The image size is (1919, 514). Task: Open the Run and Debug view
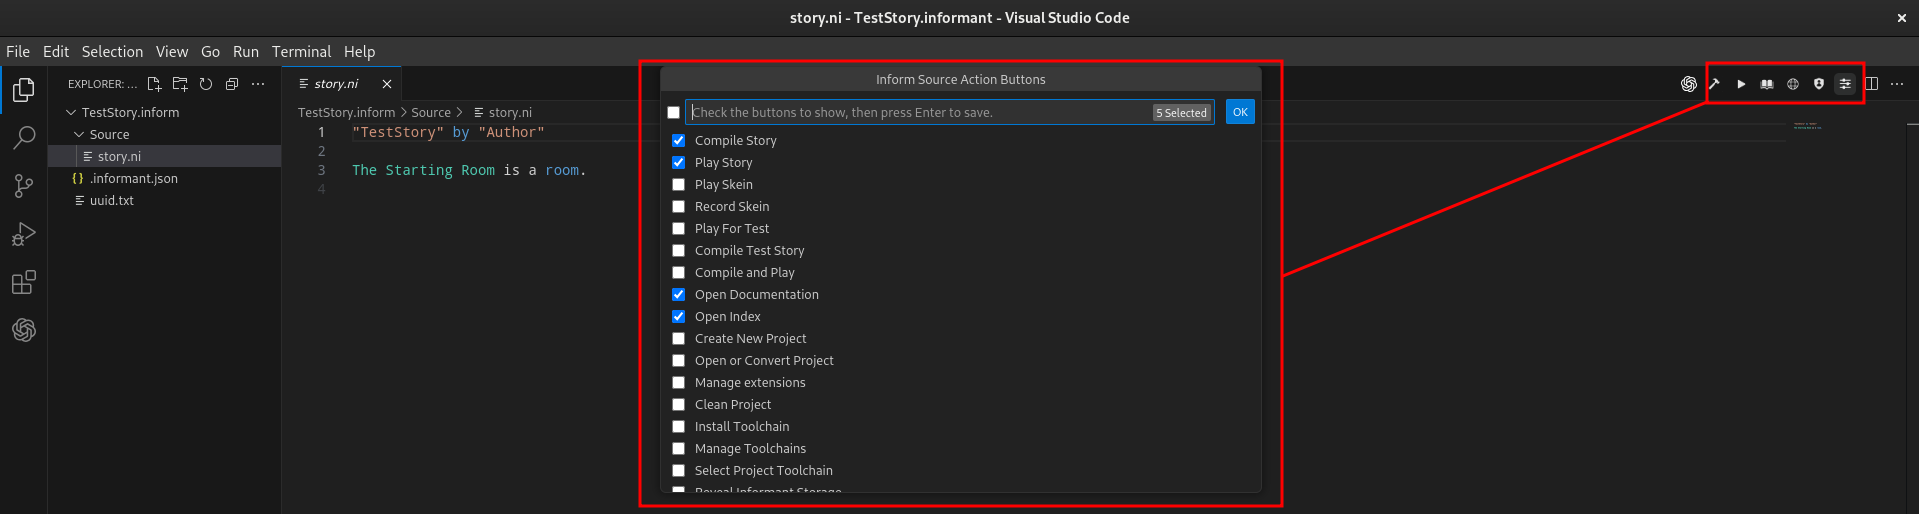[24, 234]
